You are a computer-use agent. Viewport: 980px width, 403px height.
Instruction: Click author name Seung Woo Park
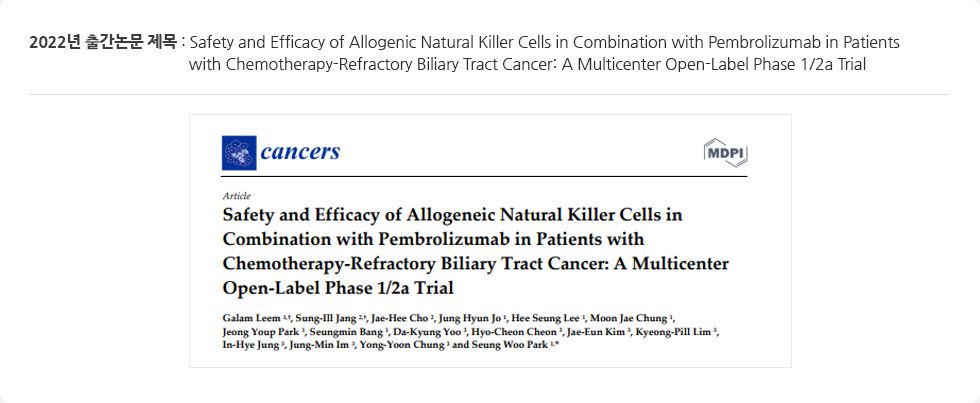coord(505,345)
